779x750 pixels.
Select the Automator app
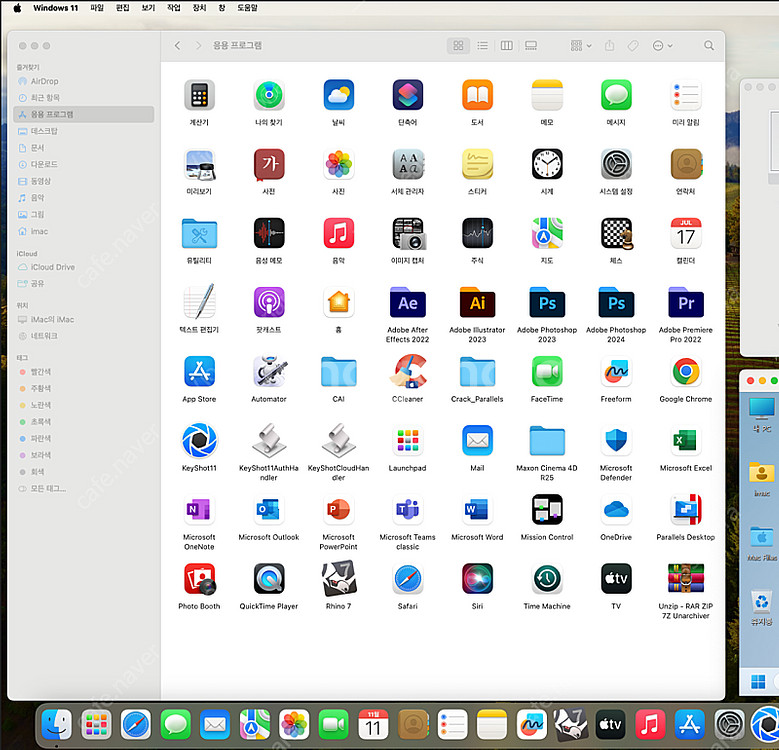pos(269,372)
